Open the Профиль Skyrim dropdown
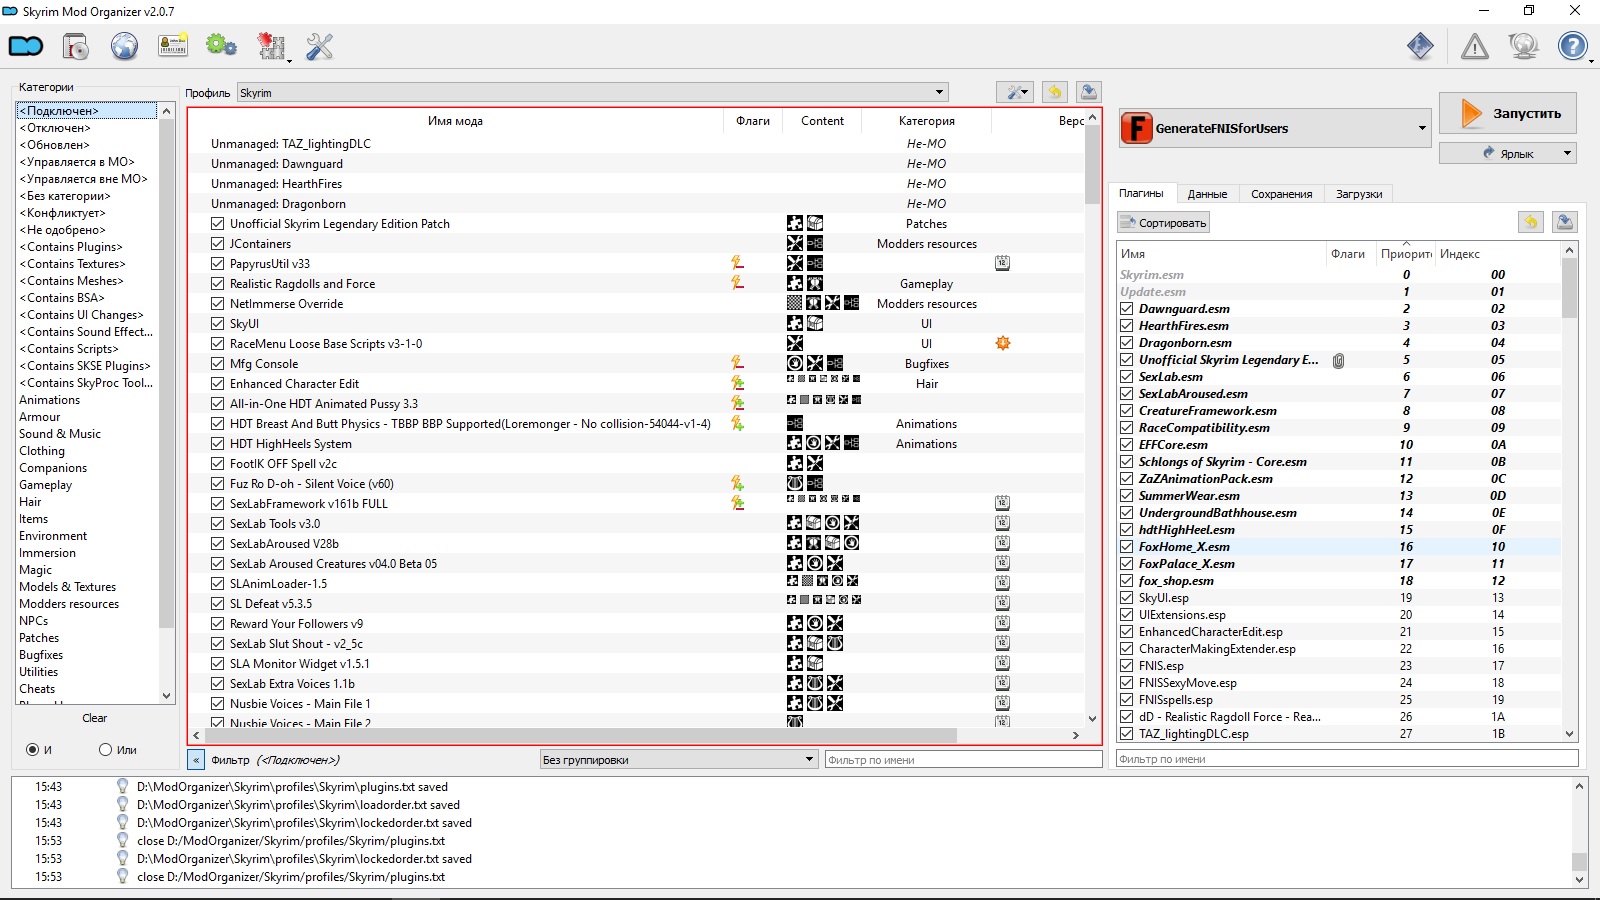This screenshot has height=900, width=1600. (592, 92)
